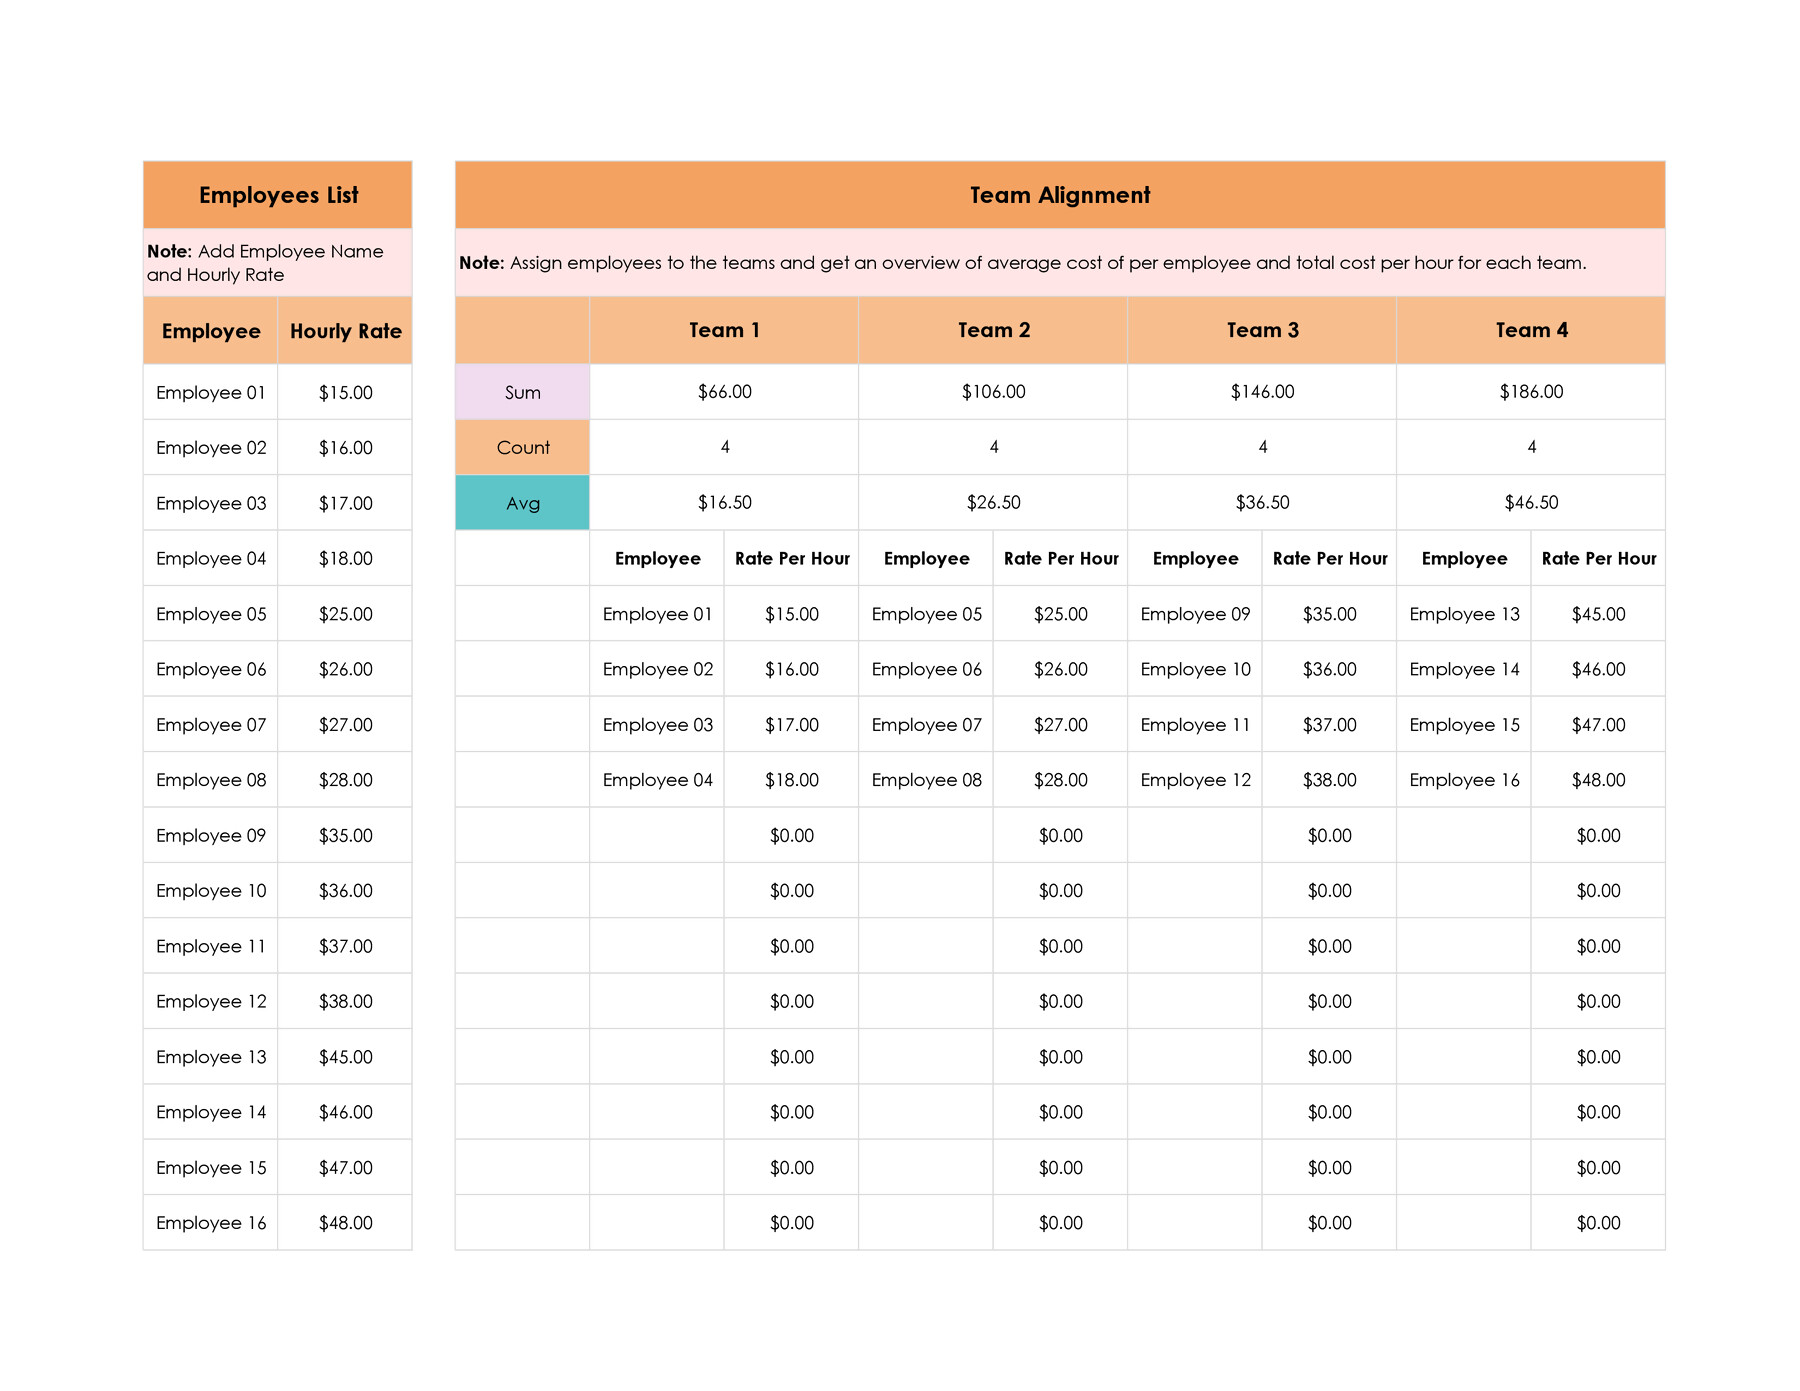Image resolution: width=1800 pixels, height=1391 pixels.
Task: Click Employee 01 in the Employees List
Action: tap(210, 392)
